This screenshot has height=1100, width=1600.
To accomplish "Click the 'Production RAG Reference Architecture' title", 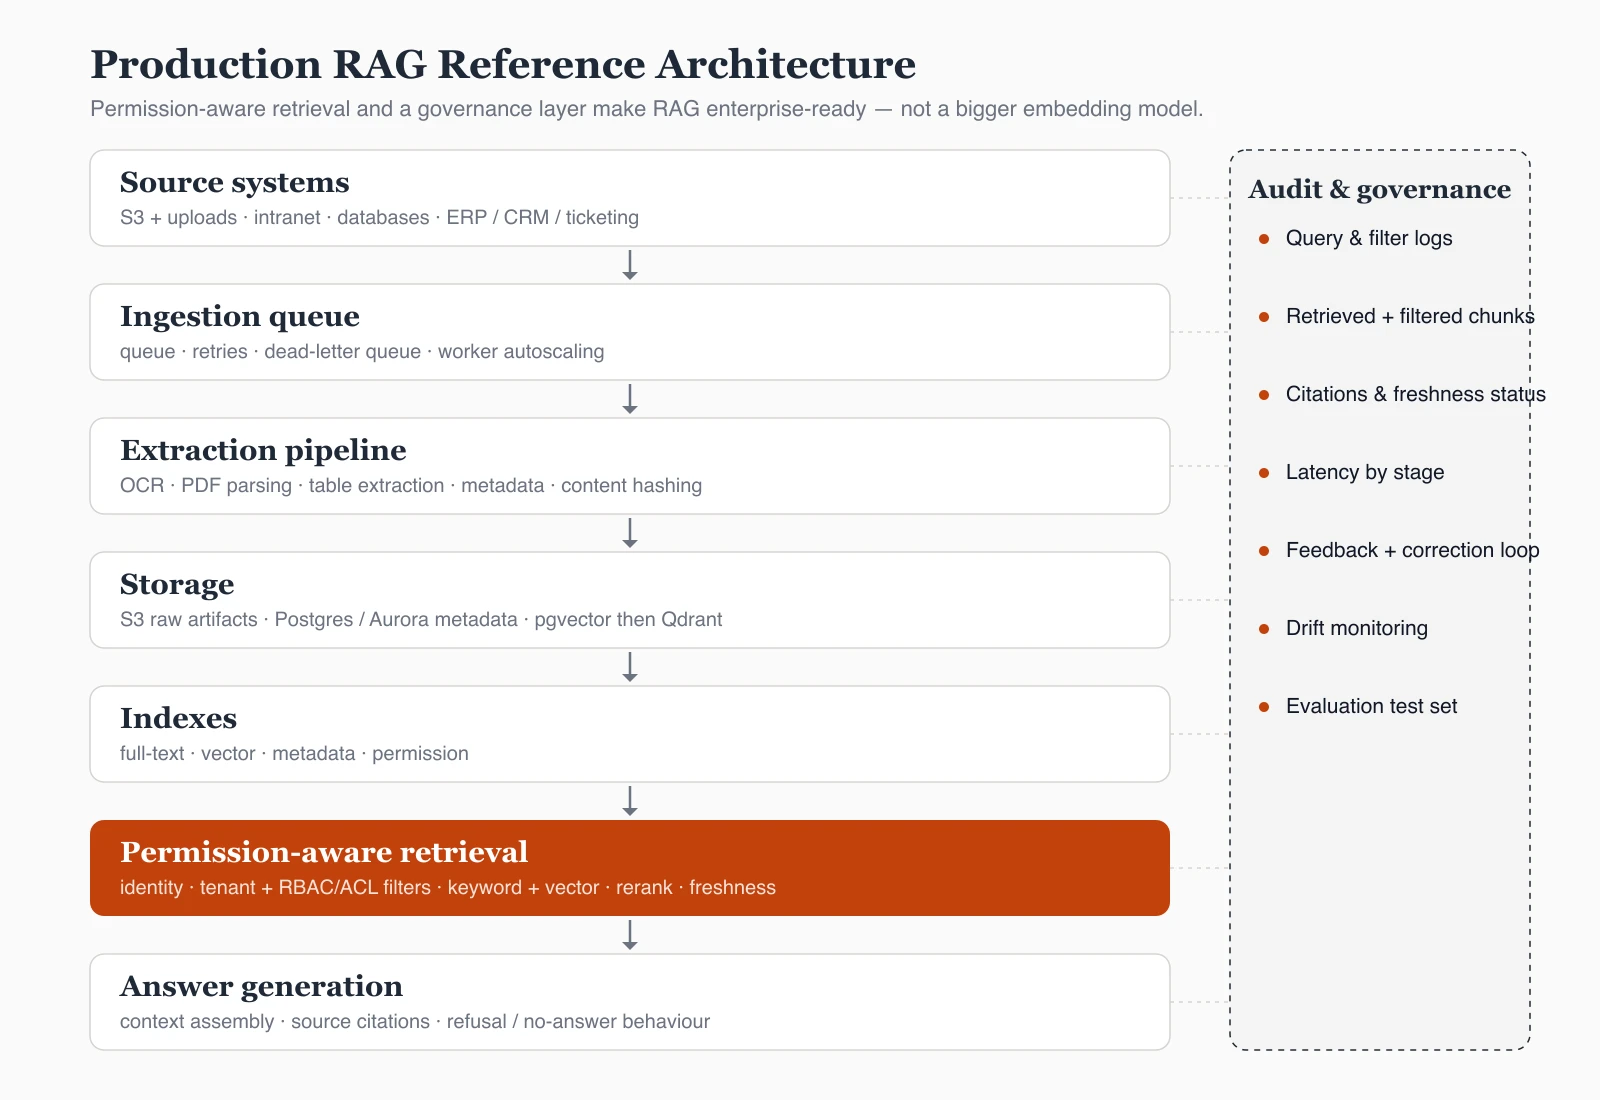I will [503, 65].
